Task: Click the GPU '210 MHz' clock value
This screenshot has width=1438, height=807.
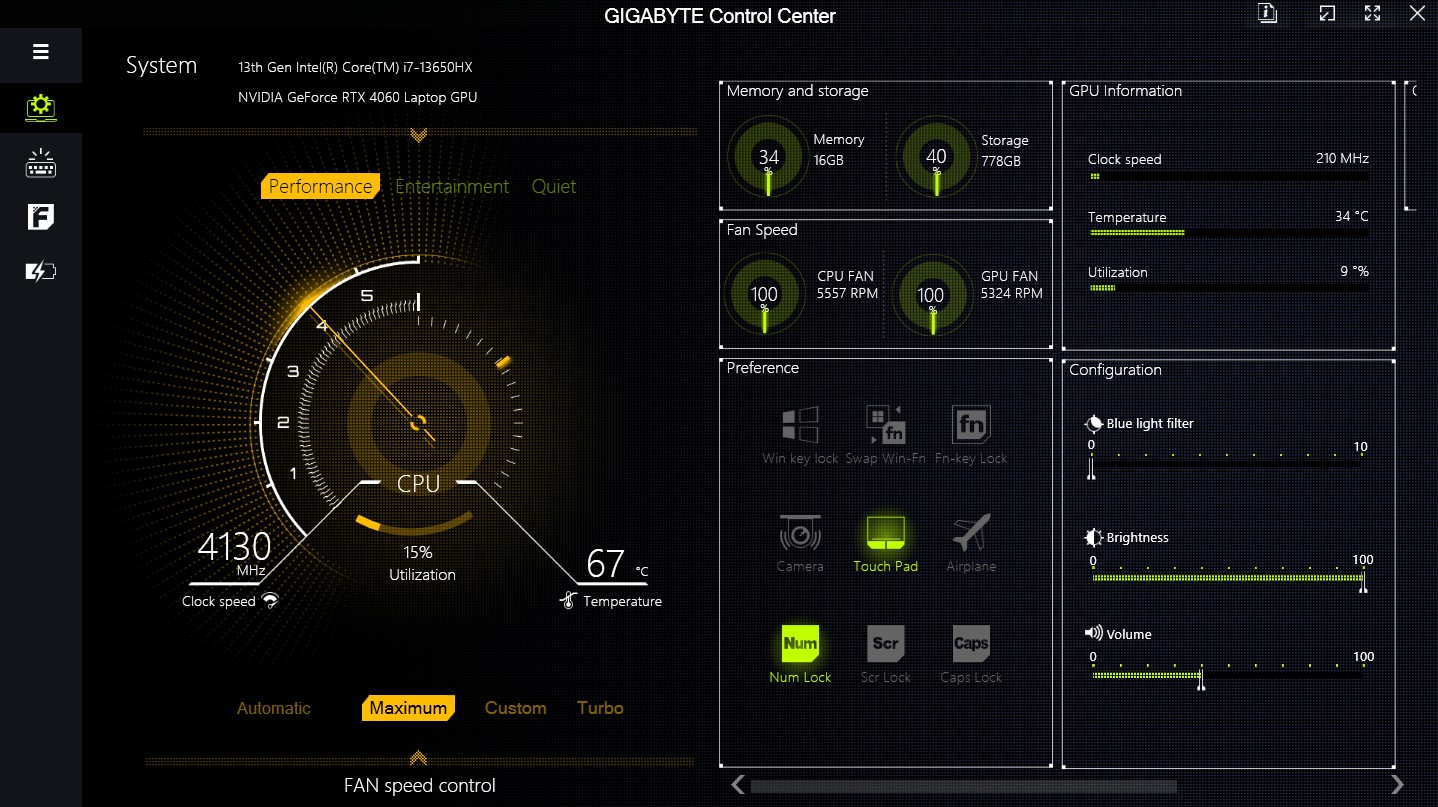Action: 1342,158
